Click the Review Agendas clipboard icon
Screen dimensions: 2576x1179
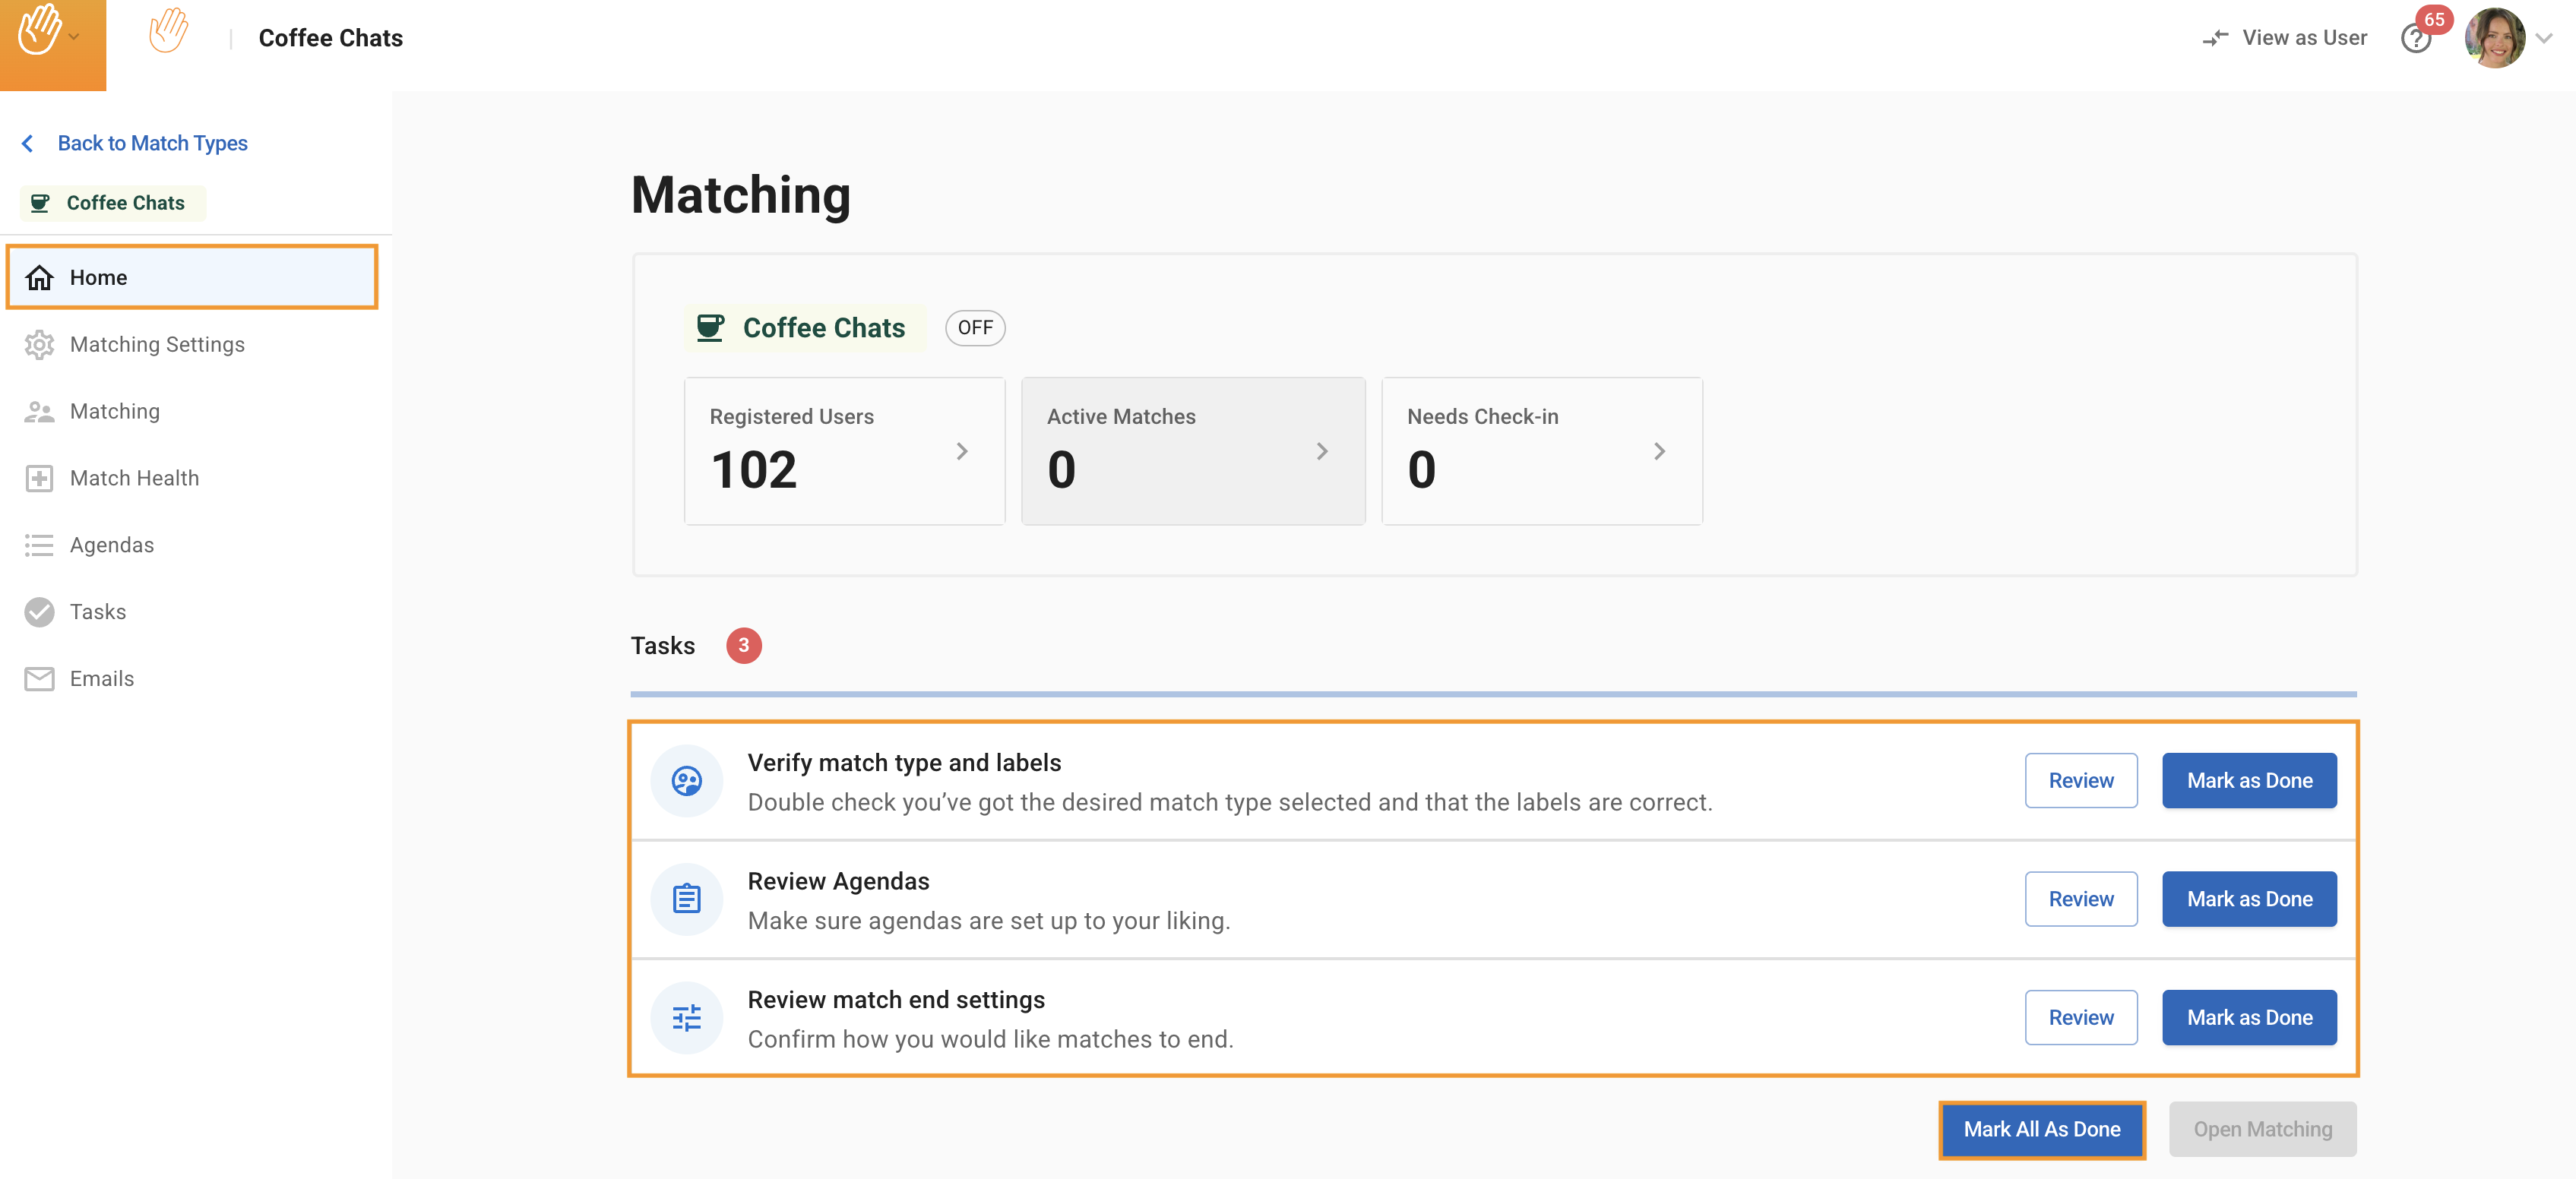pos(686,899)
